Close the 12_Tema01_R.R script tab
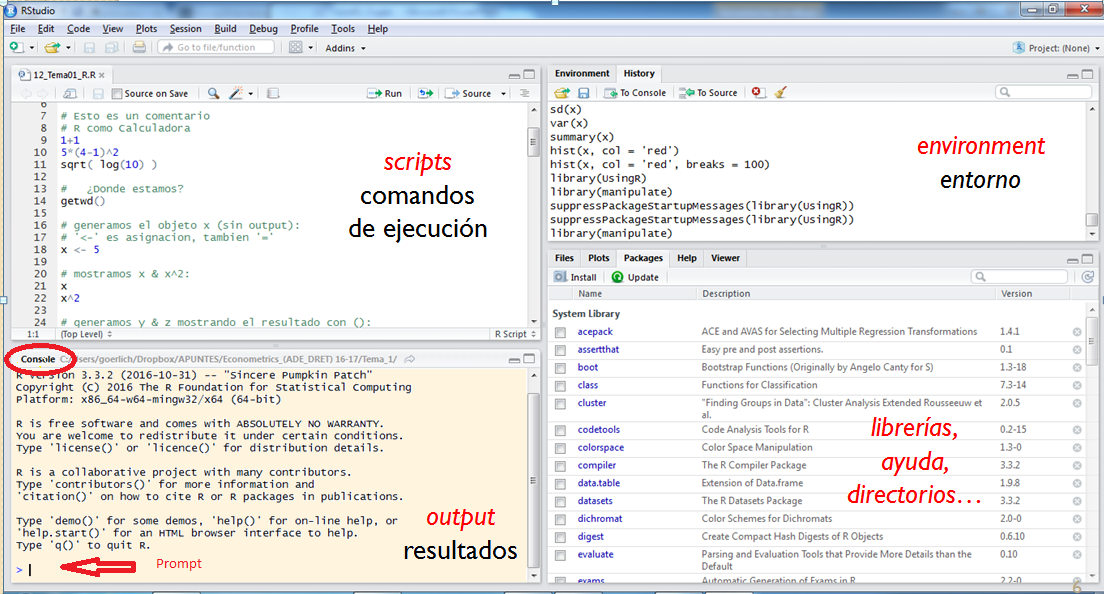Image resolution: width=1104 pixels, height=594 pixels. 101,75
